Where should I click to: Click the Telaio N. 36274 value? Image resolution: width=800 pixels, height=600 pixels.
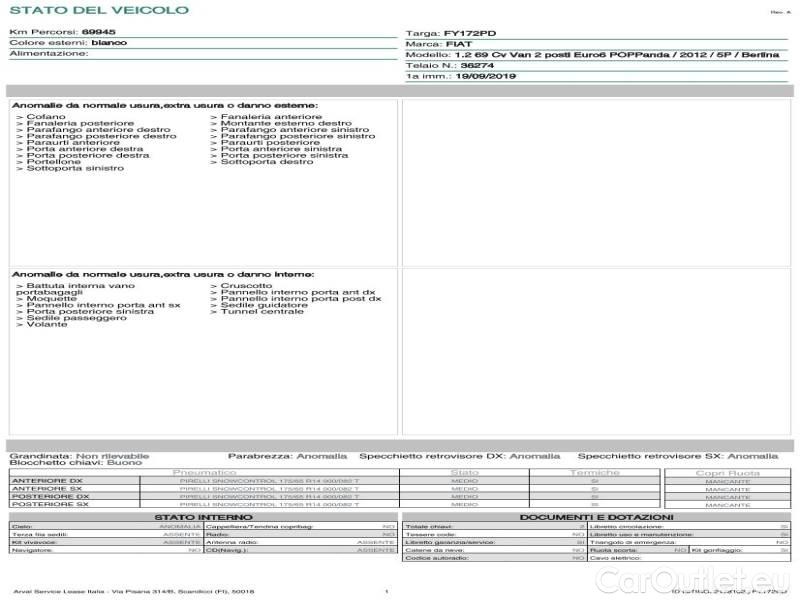[464, 65]
